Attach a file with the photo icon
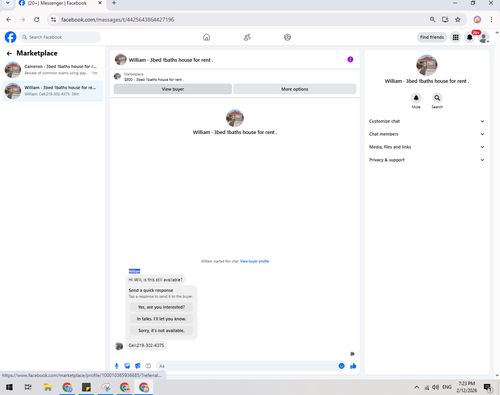 [x=127, y=366]
